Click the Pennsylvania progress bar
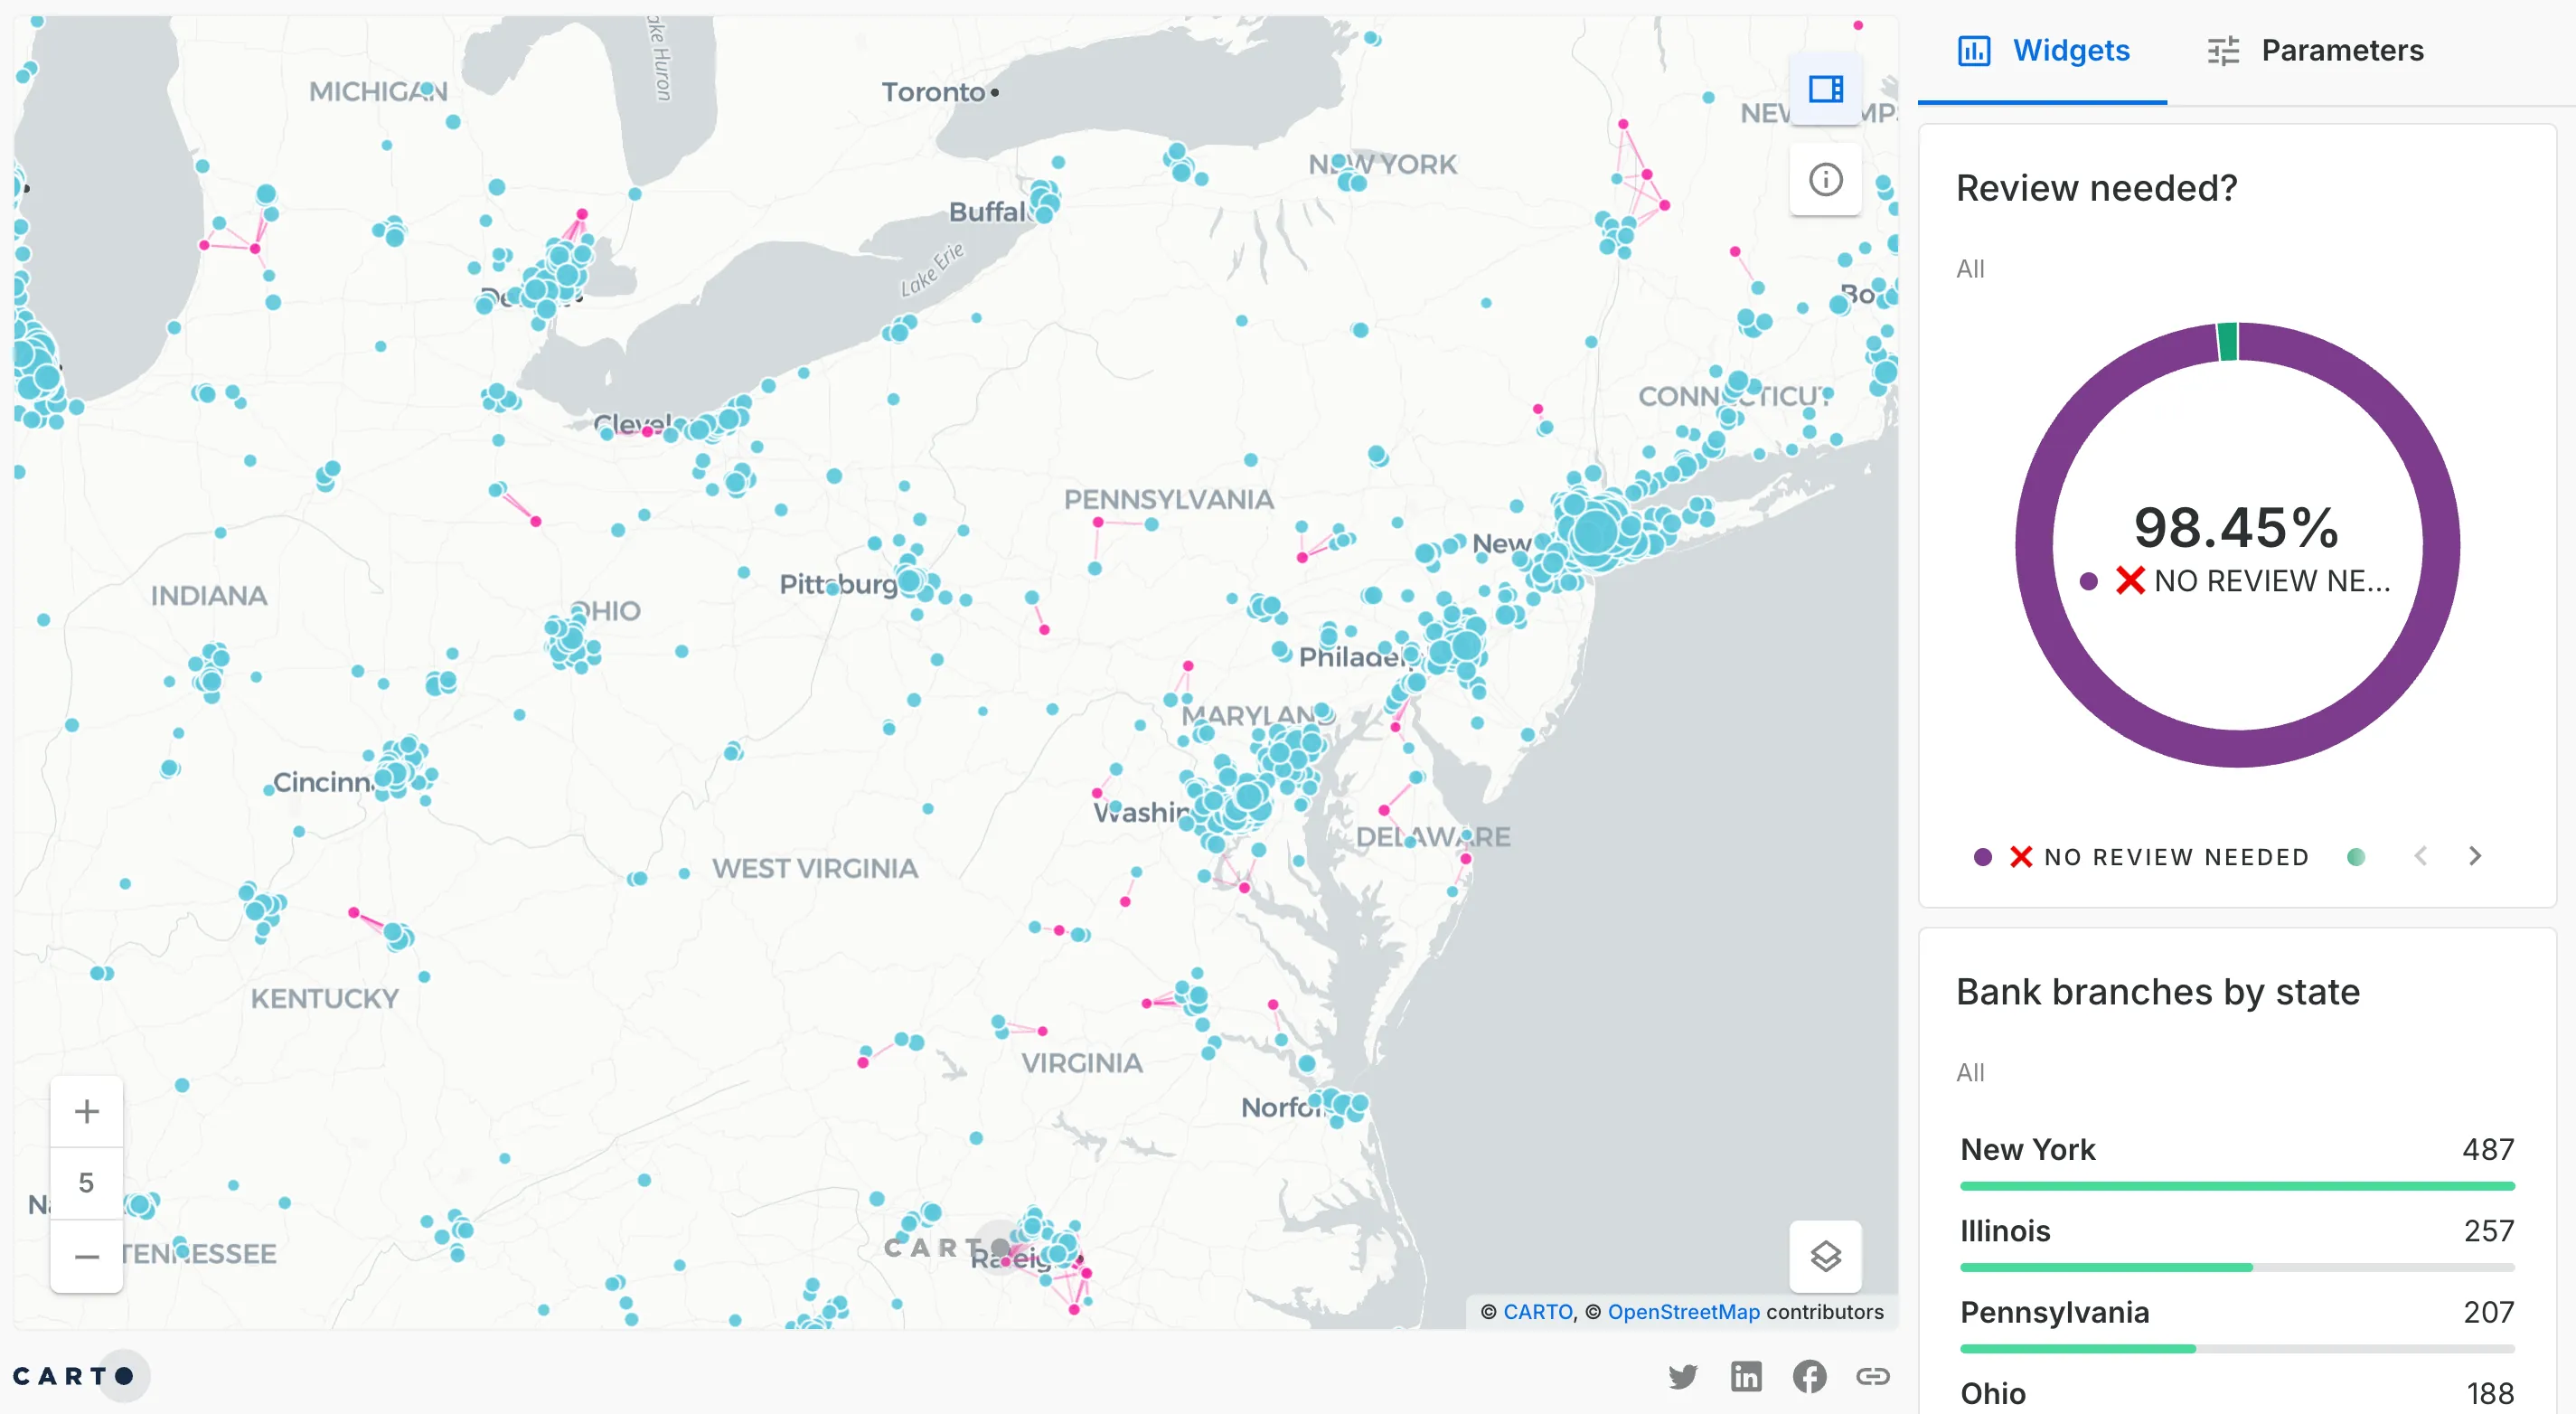This screenshot has height=1414, width=2576. click(2236, 1349)
